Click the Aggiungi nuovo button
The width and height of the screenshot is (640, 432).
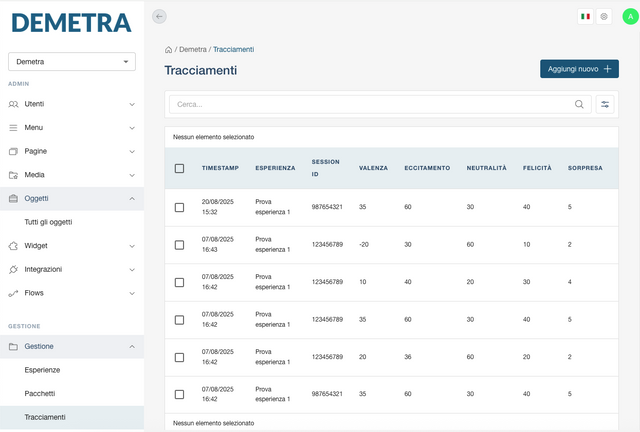(579, 69)
